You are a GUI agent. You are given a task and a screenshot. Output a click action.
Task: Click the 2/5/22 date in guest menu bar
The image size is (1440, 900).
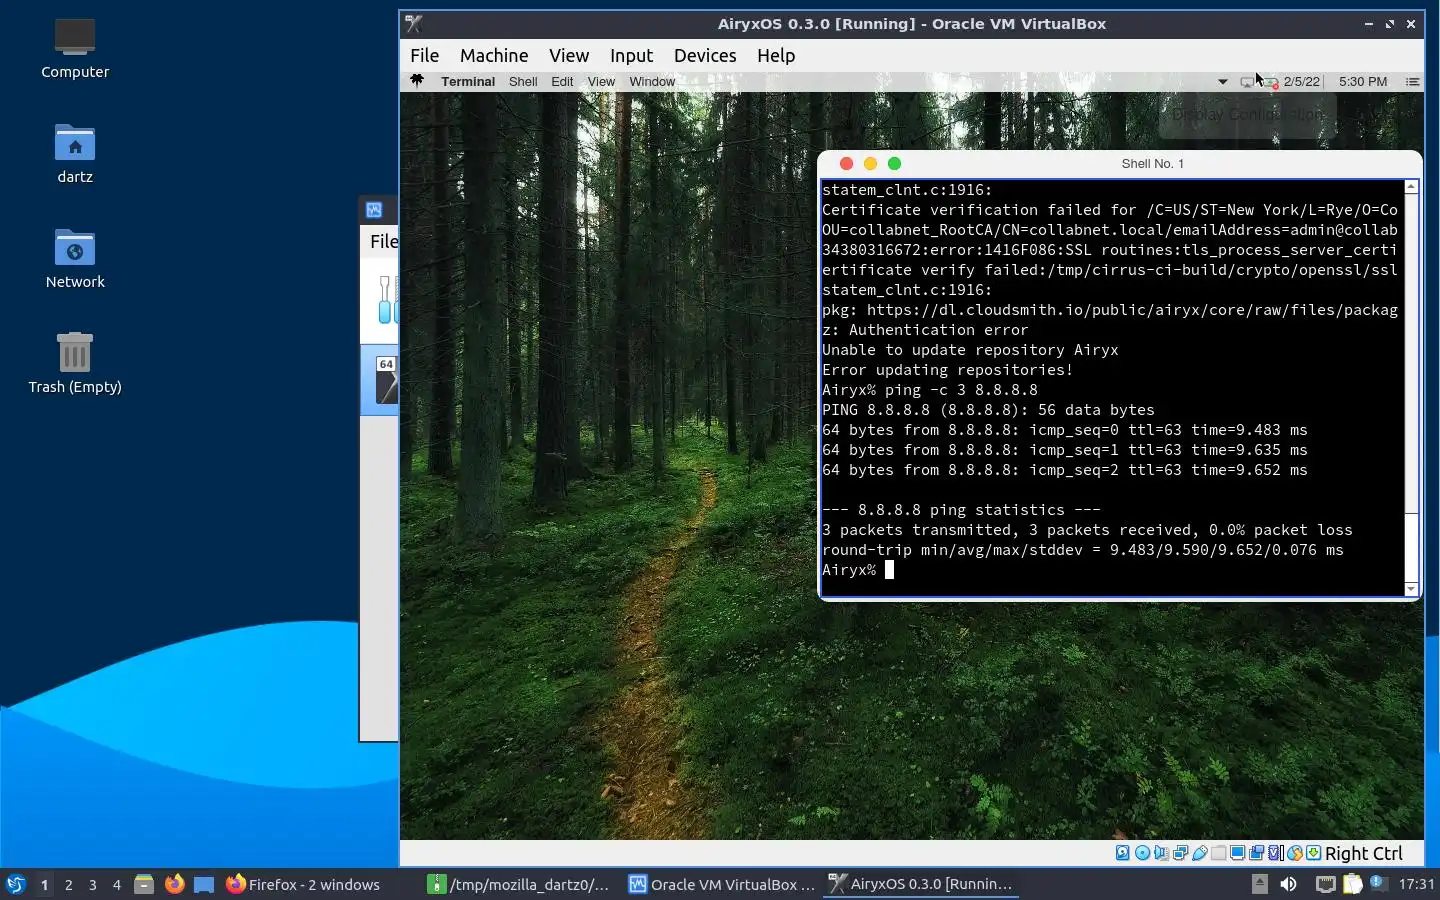[1302, 82]
